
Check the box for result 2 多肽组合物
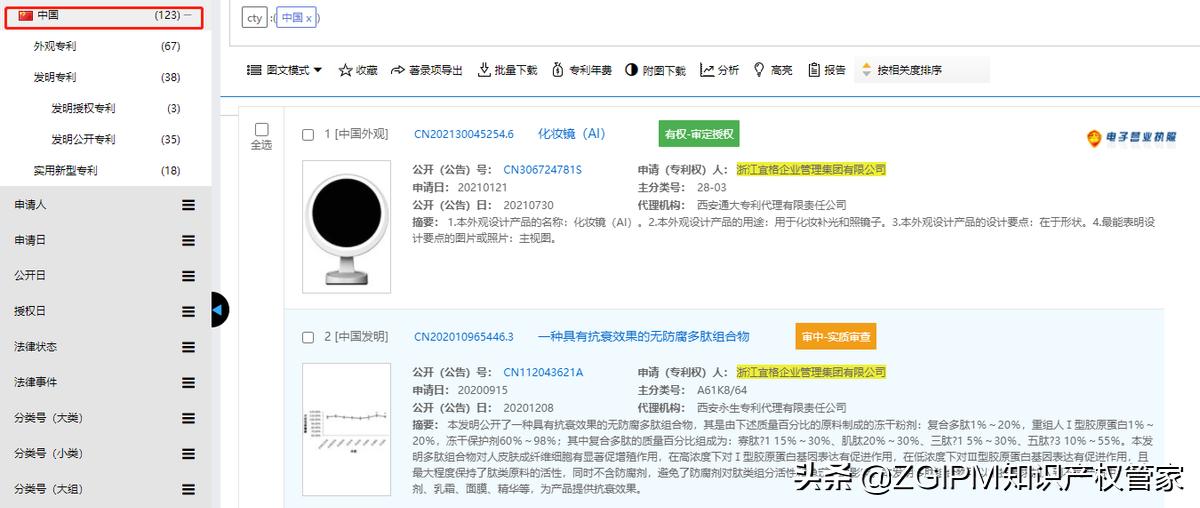308,337
